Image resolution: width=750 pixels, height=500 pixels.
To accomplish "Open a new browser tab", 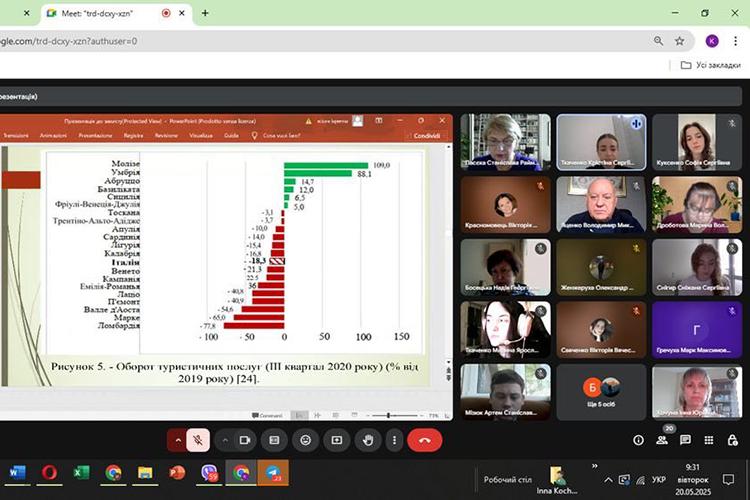I will click(x=205, y=13).
